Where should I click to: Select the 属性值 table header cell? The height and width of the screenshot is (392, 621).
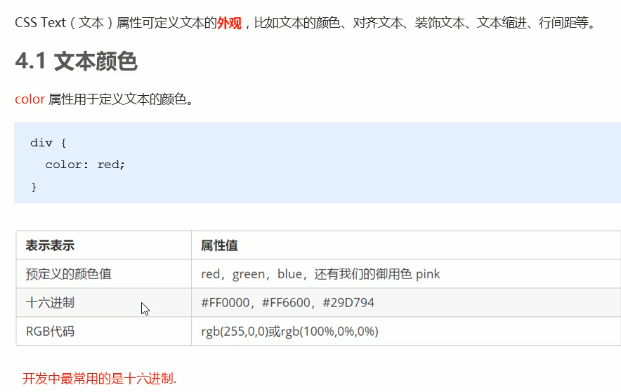pyautogui.click(x=406, y=245)
